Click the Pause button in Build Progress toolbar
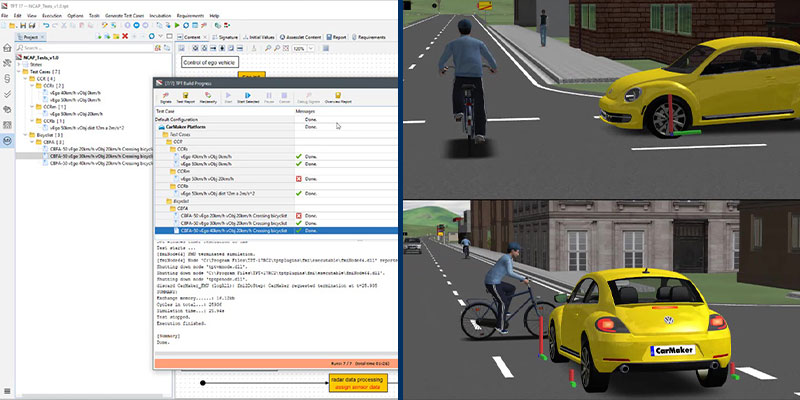The width and height of the screenshot is (800, 400). tap(269, 98)
